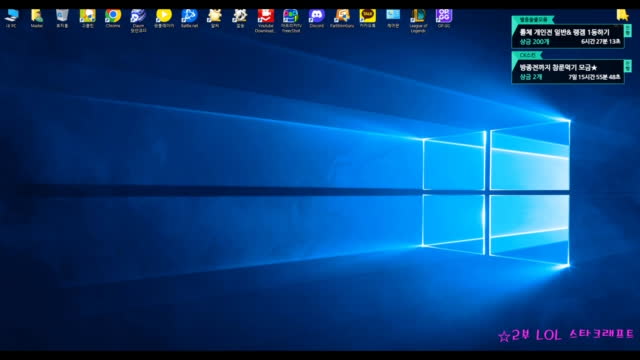This screenshot has width=640, height=360.
Task: Launch the Discord desktop shortcut
Action: 316,18
